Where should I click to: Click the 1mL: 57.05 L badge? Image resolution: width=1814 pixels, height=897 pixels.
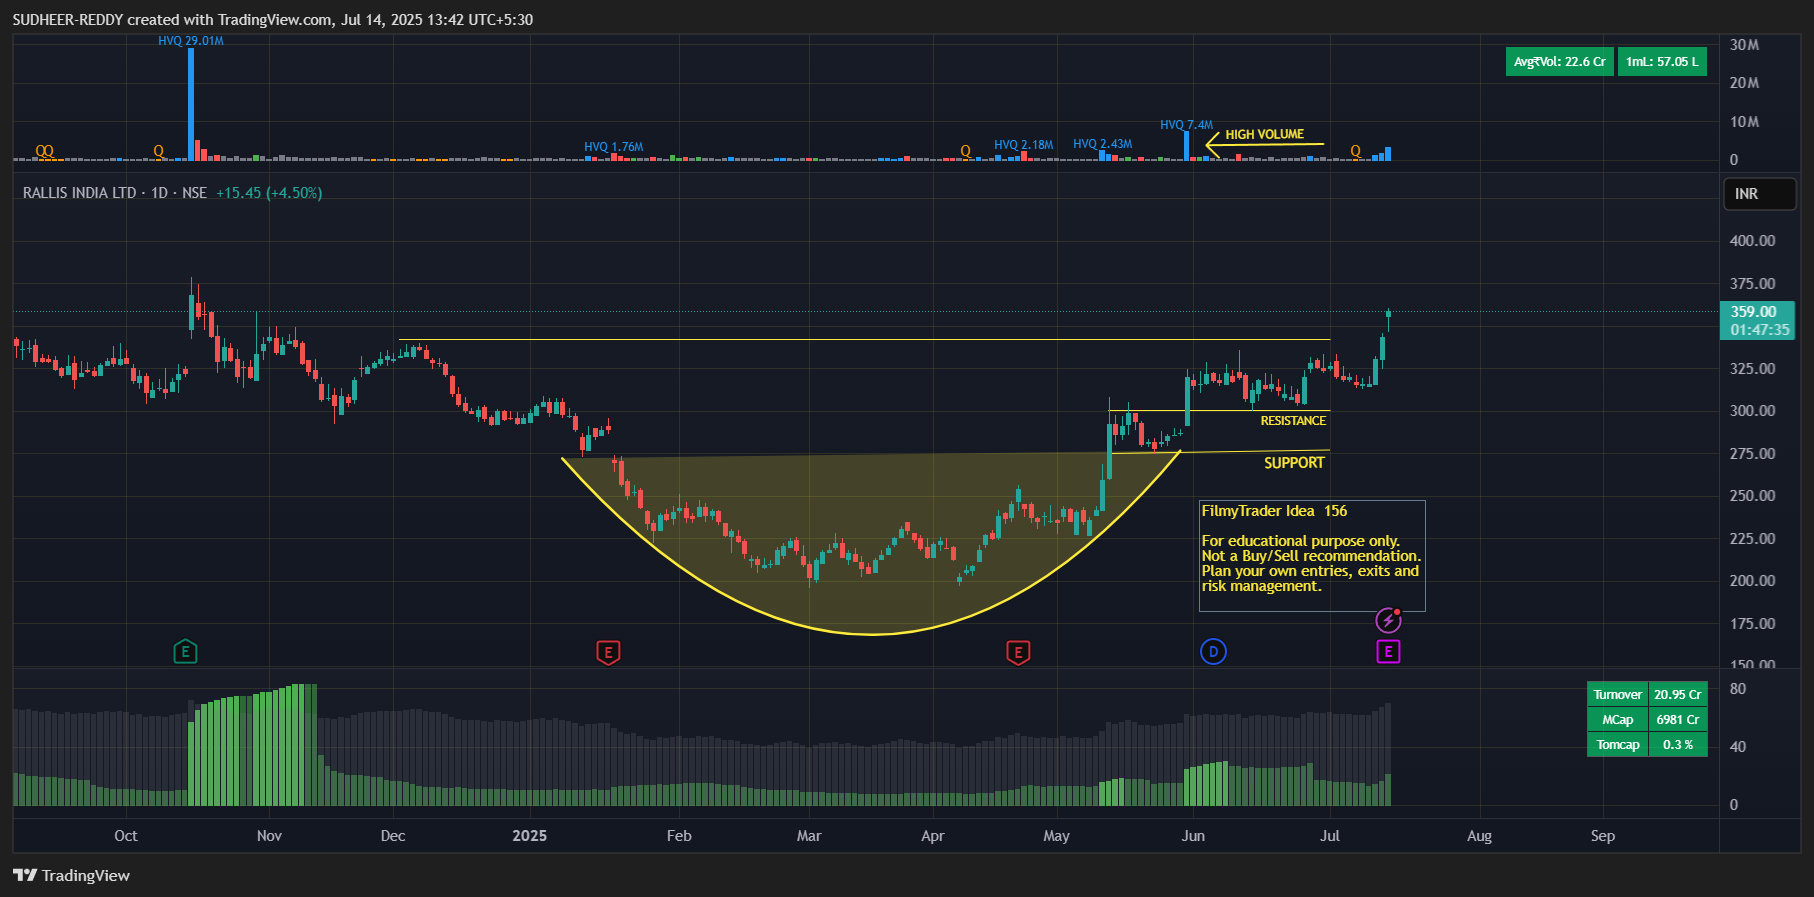[1662, 62]
